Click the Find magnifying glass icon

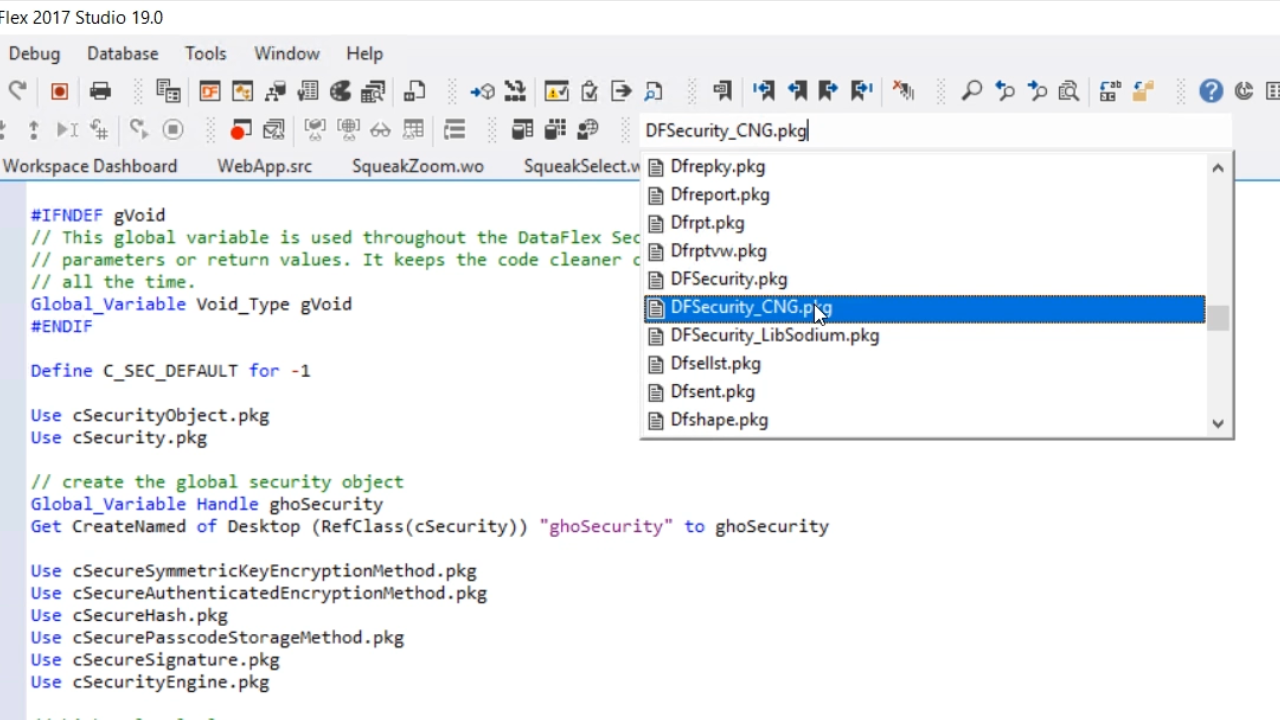[971, 92]
